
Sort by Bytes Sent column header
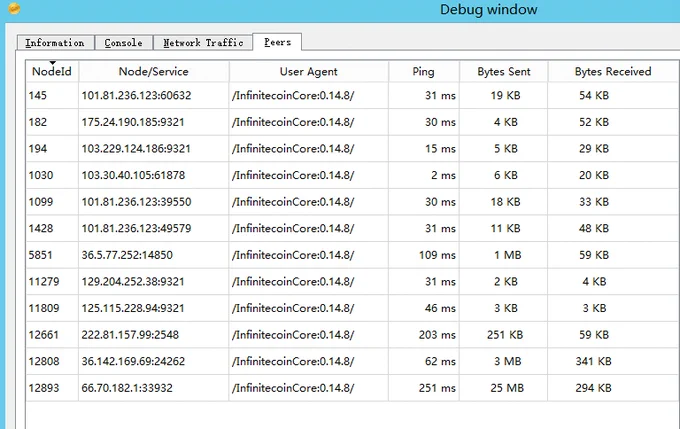pyautogui.click(x=503, y=72)
